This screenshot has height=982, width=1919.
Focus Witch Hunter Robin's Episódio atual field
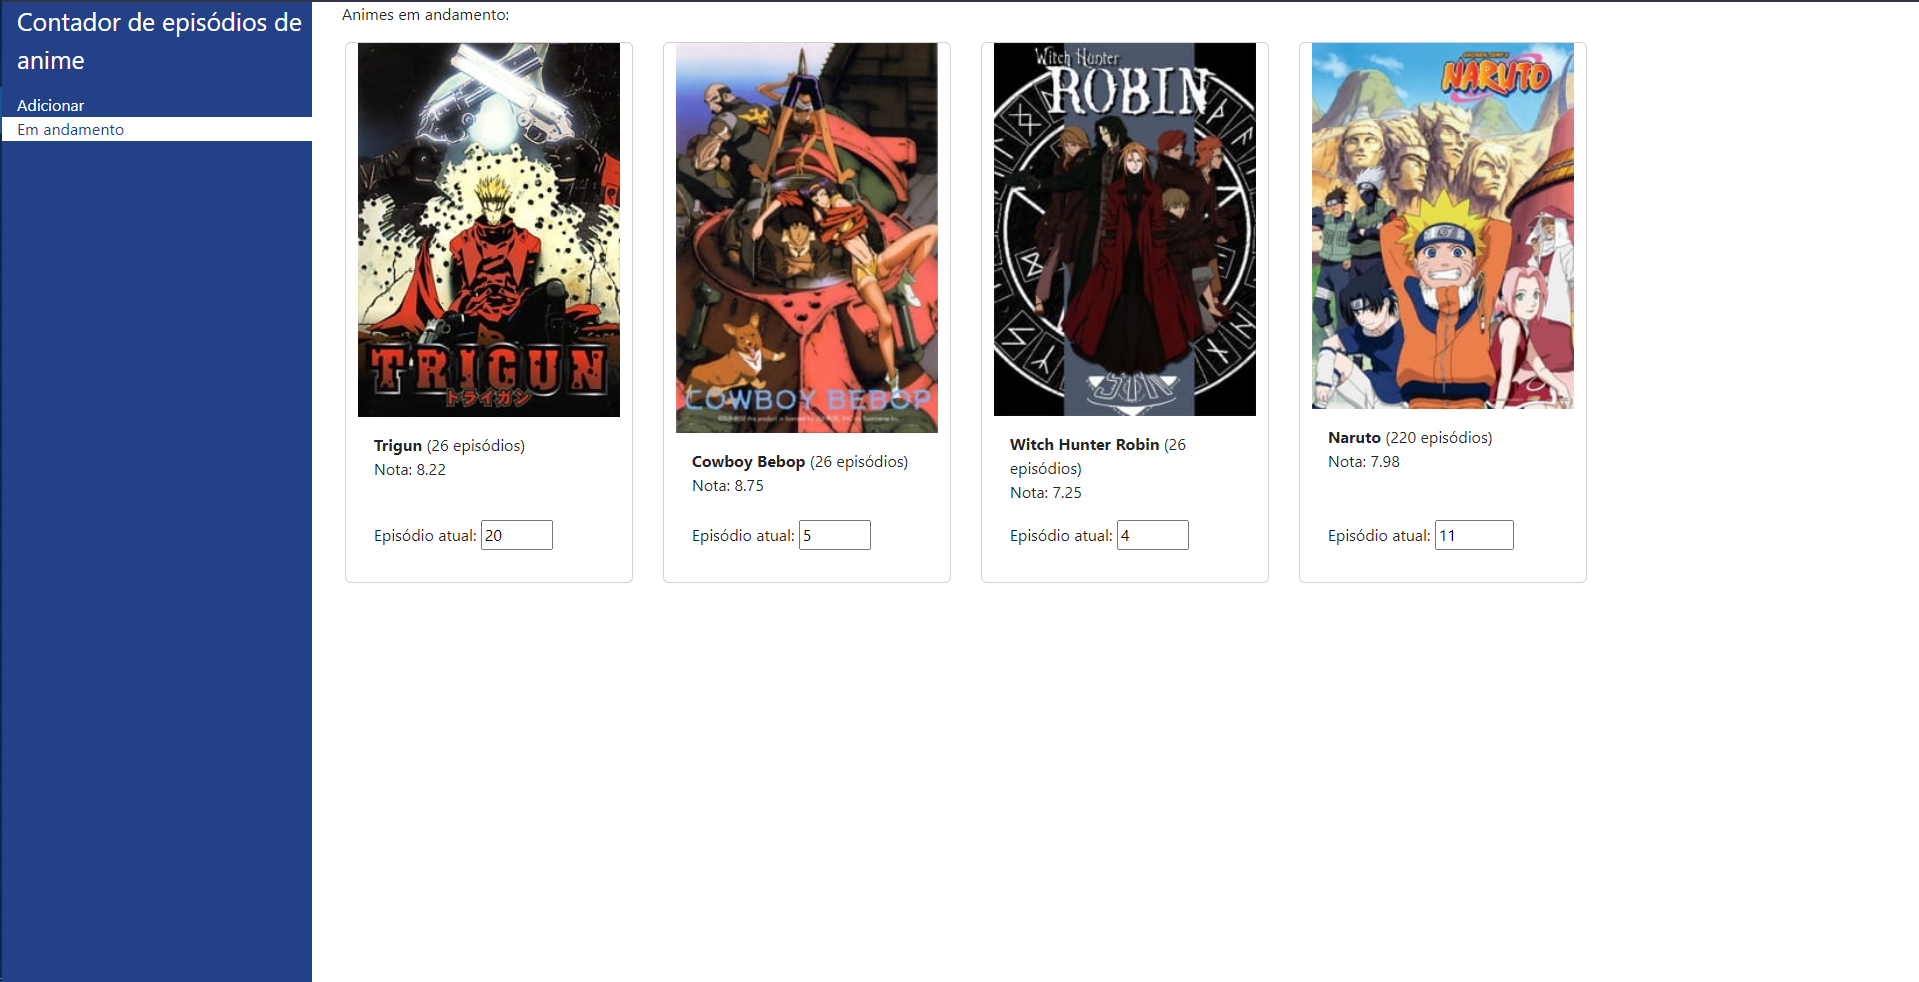coord(1153,535)
